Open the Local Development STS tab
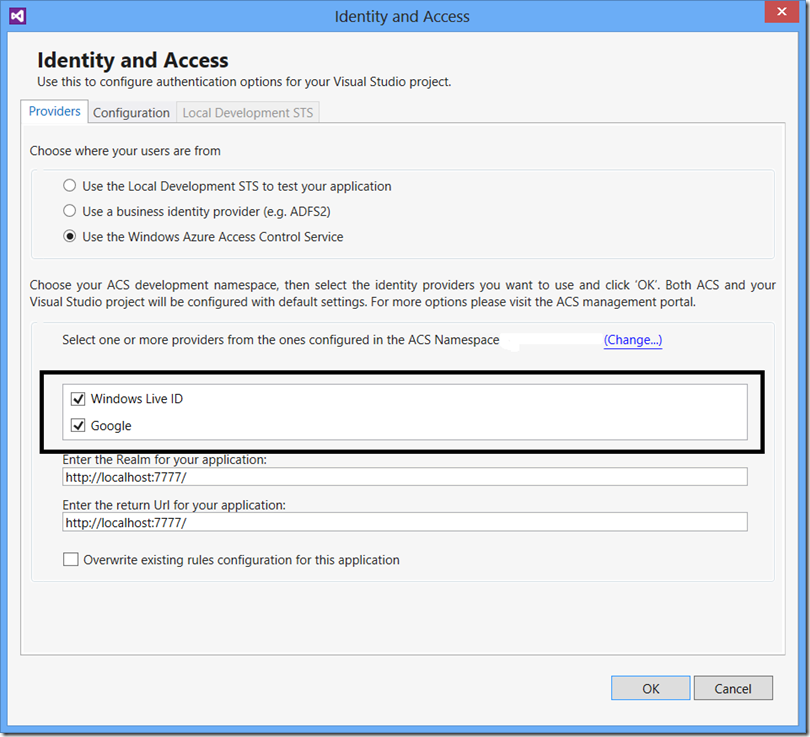This screenshot has height=737, width=810. 247,113
